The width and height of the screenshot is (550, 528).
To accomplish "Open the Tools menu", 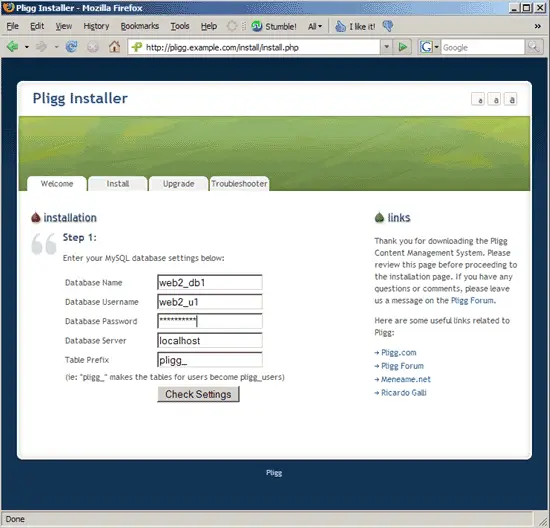I will tap(180, 26).
